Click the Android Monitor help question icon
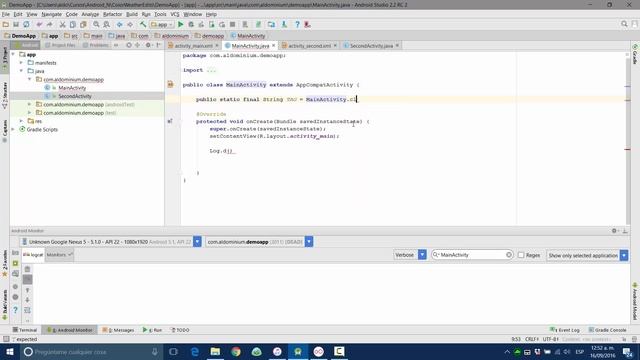The width and height of the screenshot is (640, 360). [x=16, y=310]
